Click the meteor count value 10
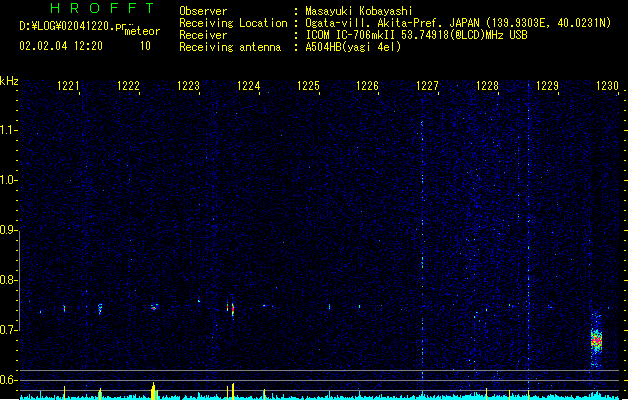629x400 pixels. pos(145,46)
